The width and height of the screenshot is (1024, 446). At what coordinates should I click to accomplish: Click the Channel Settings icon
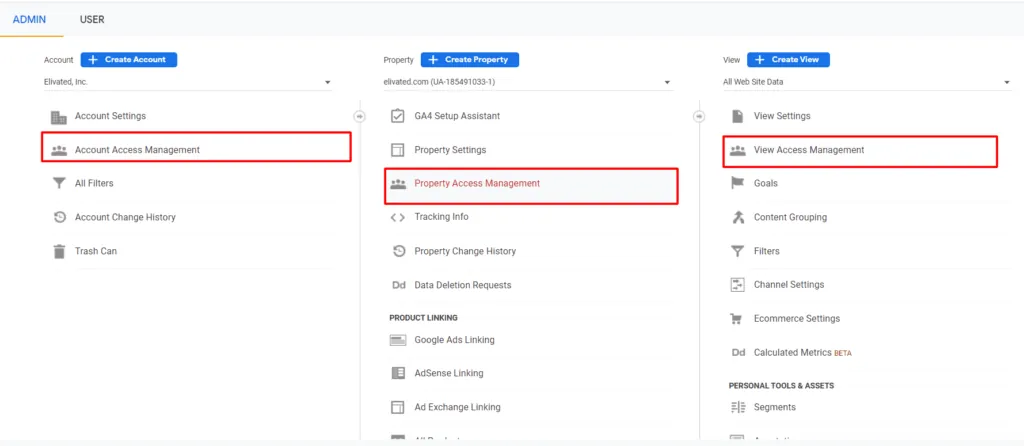click(x=737, y=285)
